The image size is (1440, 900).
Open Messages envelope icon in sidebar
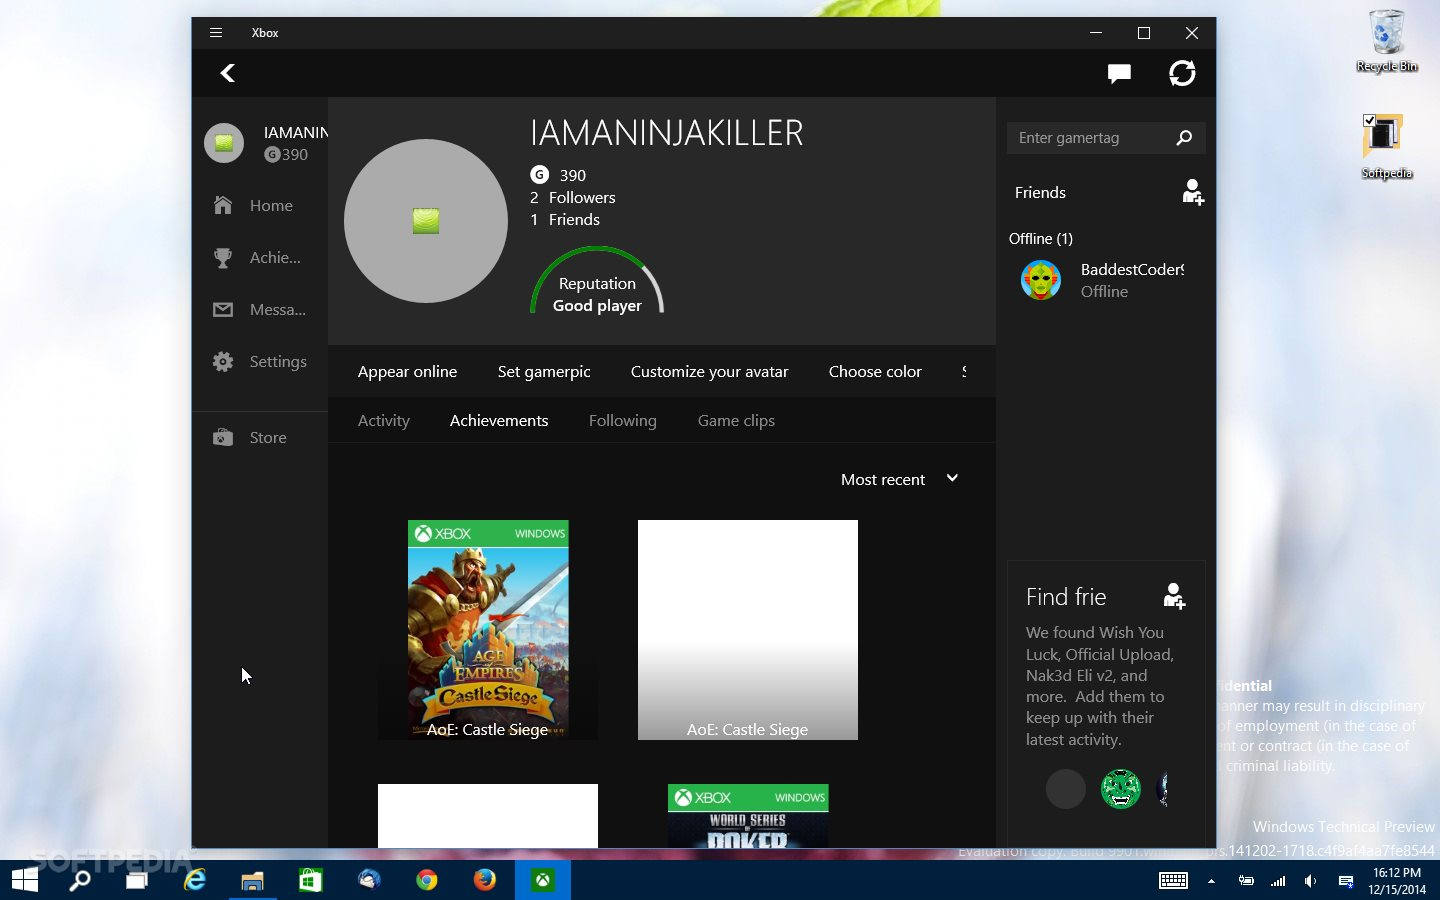pos(223,309)
